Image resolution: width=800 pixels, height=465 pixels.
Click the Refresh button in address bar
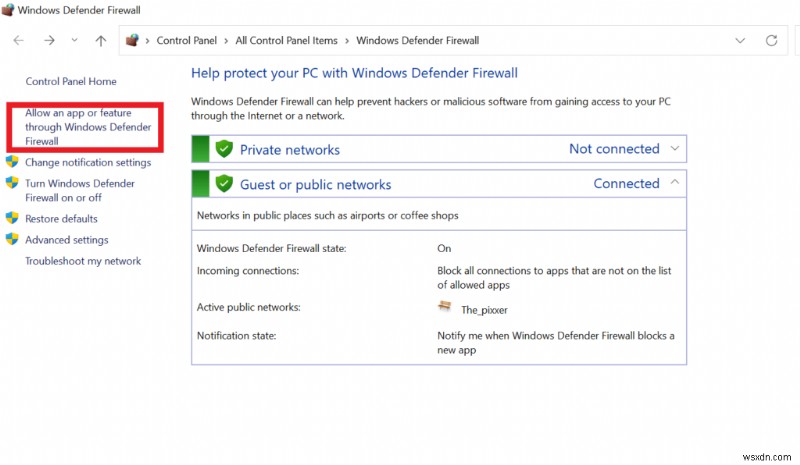(x=771, y=41)
